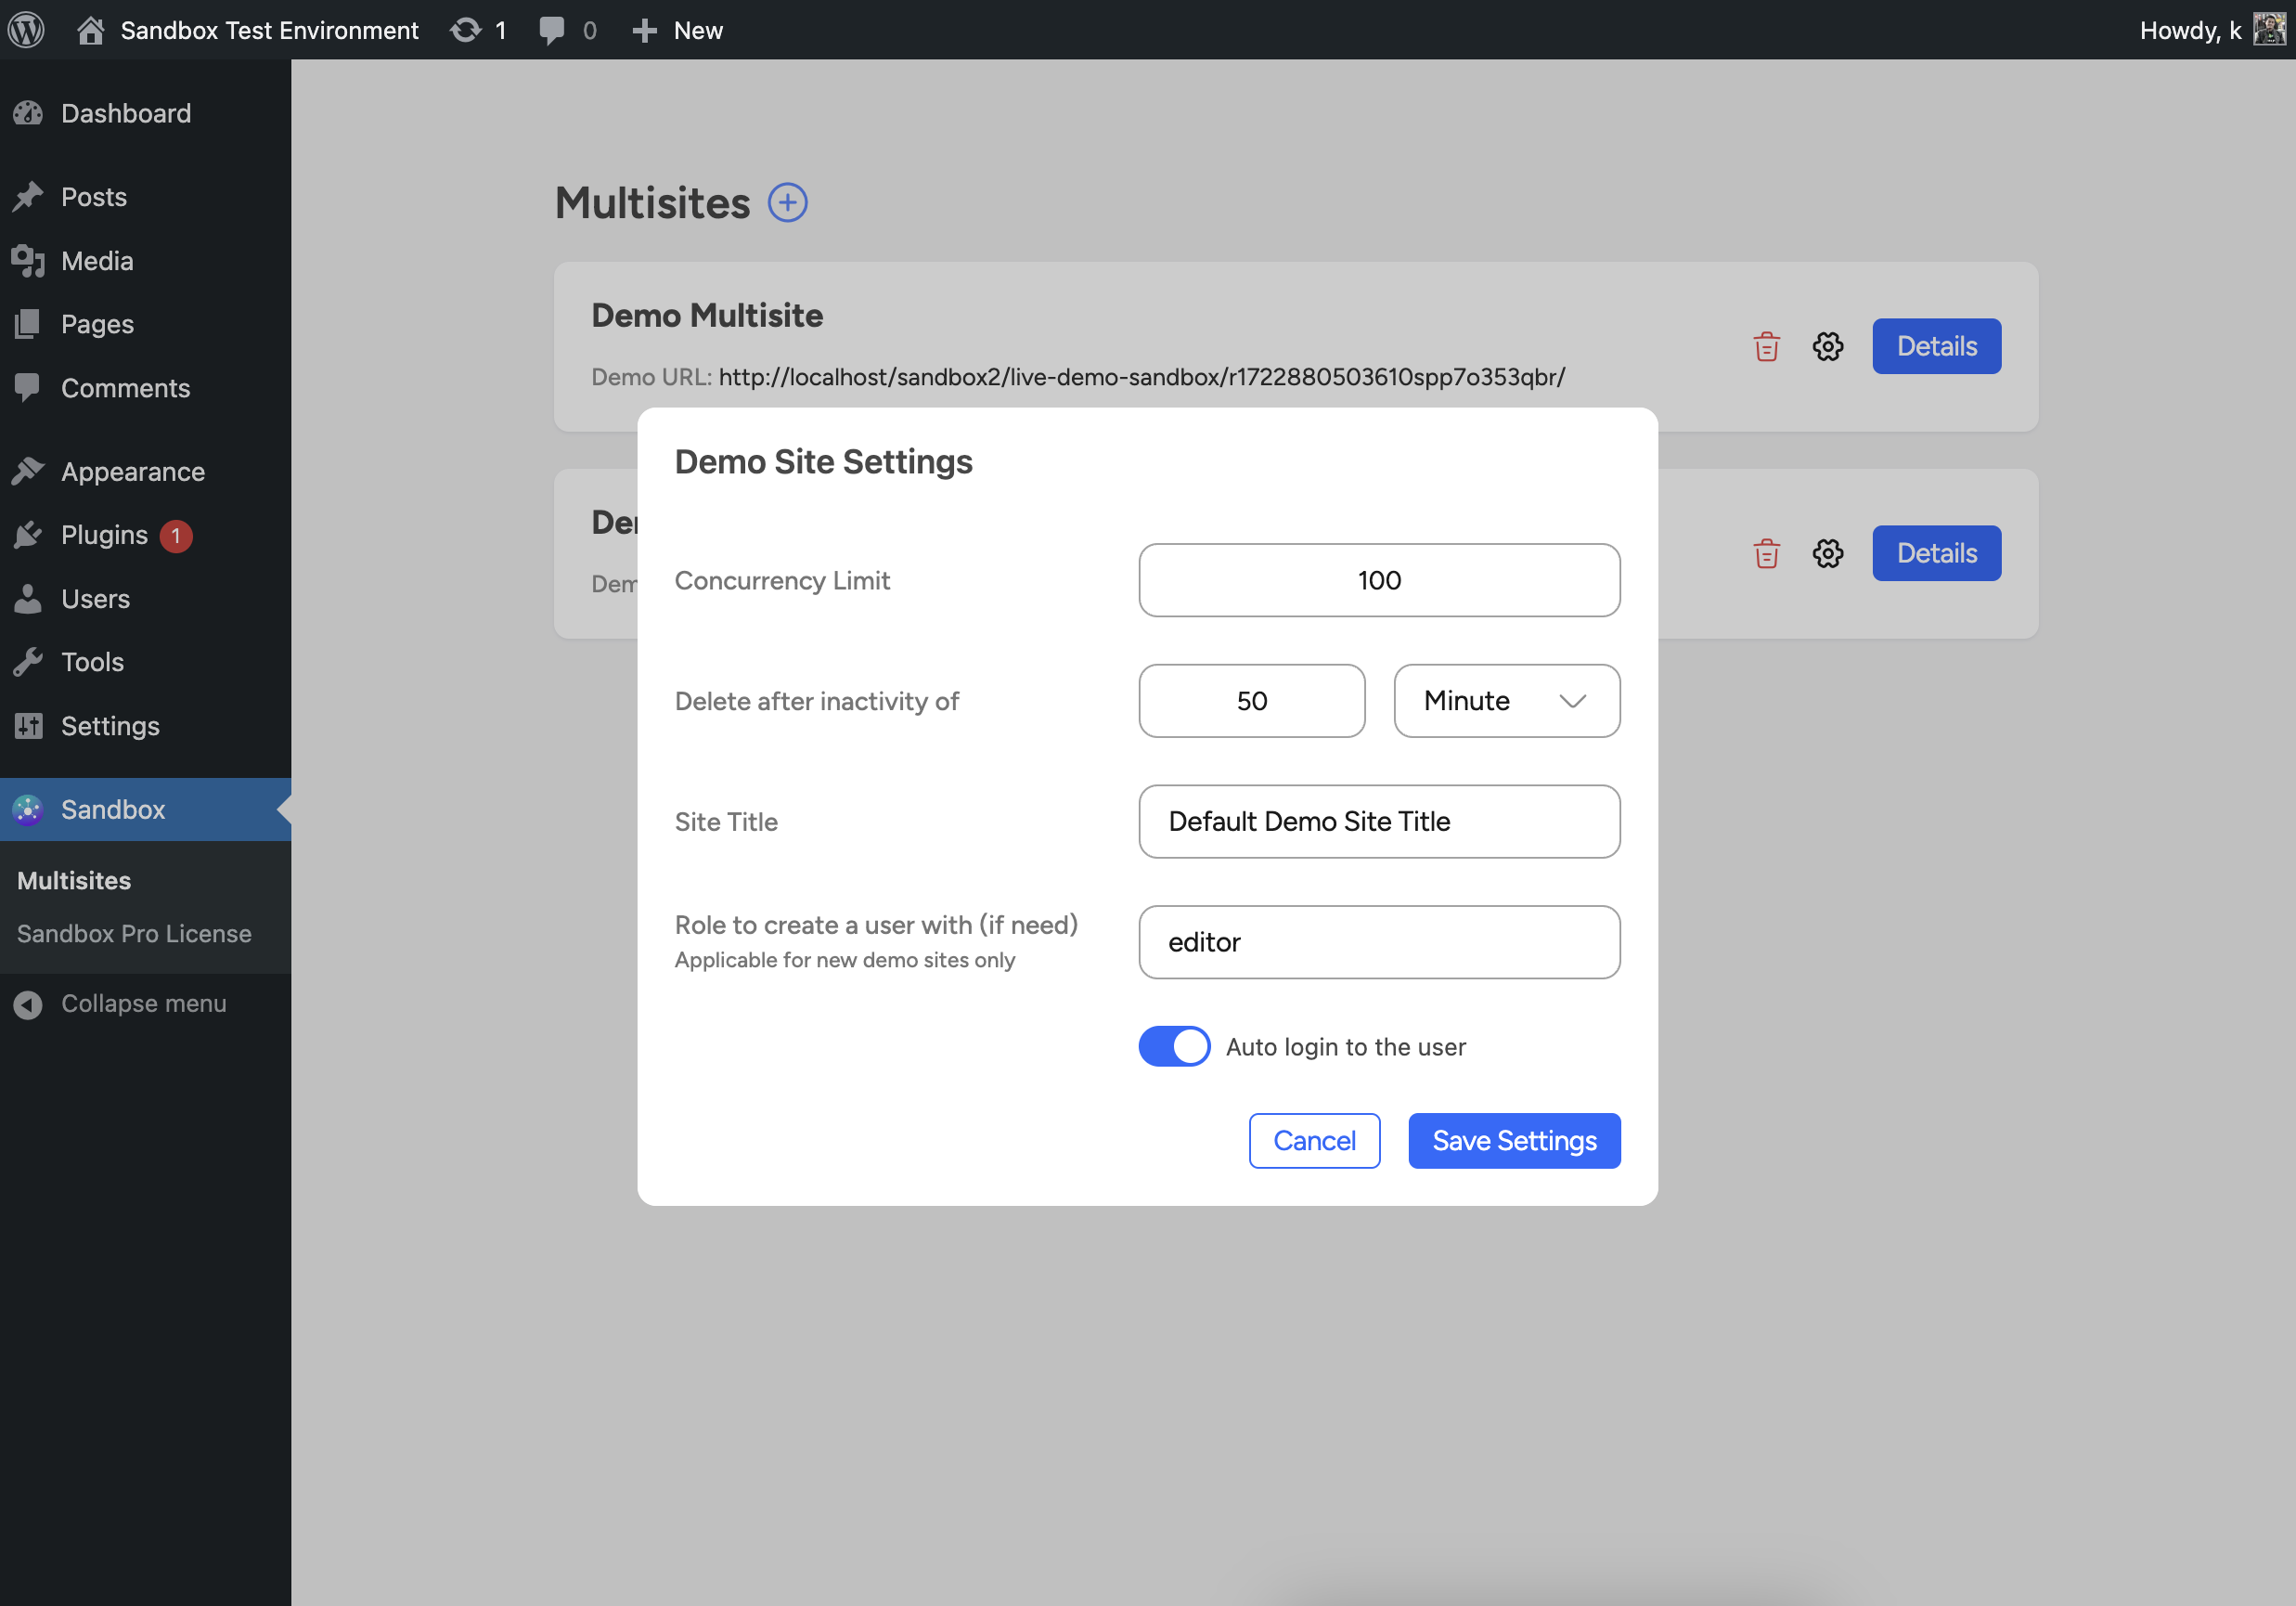Click the Posts pushpin icon

point(28,197)
